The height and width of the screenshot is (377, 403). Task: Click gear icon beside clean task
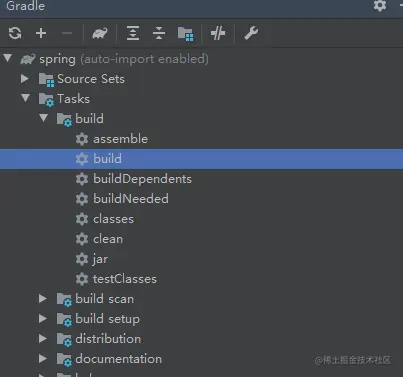click(x=82, y=239)
